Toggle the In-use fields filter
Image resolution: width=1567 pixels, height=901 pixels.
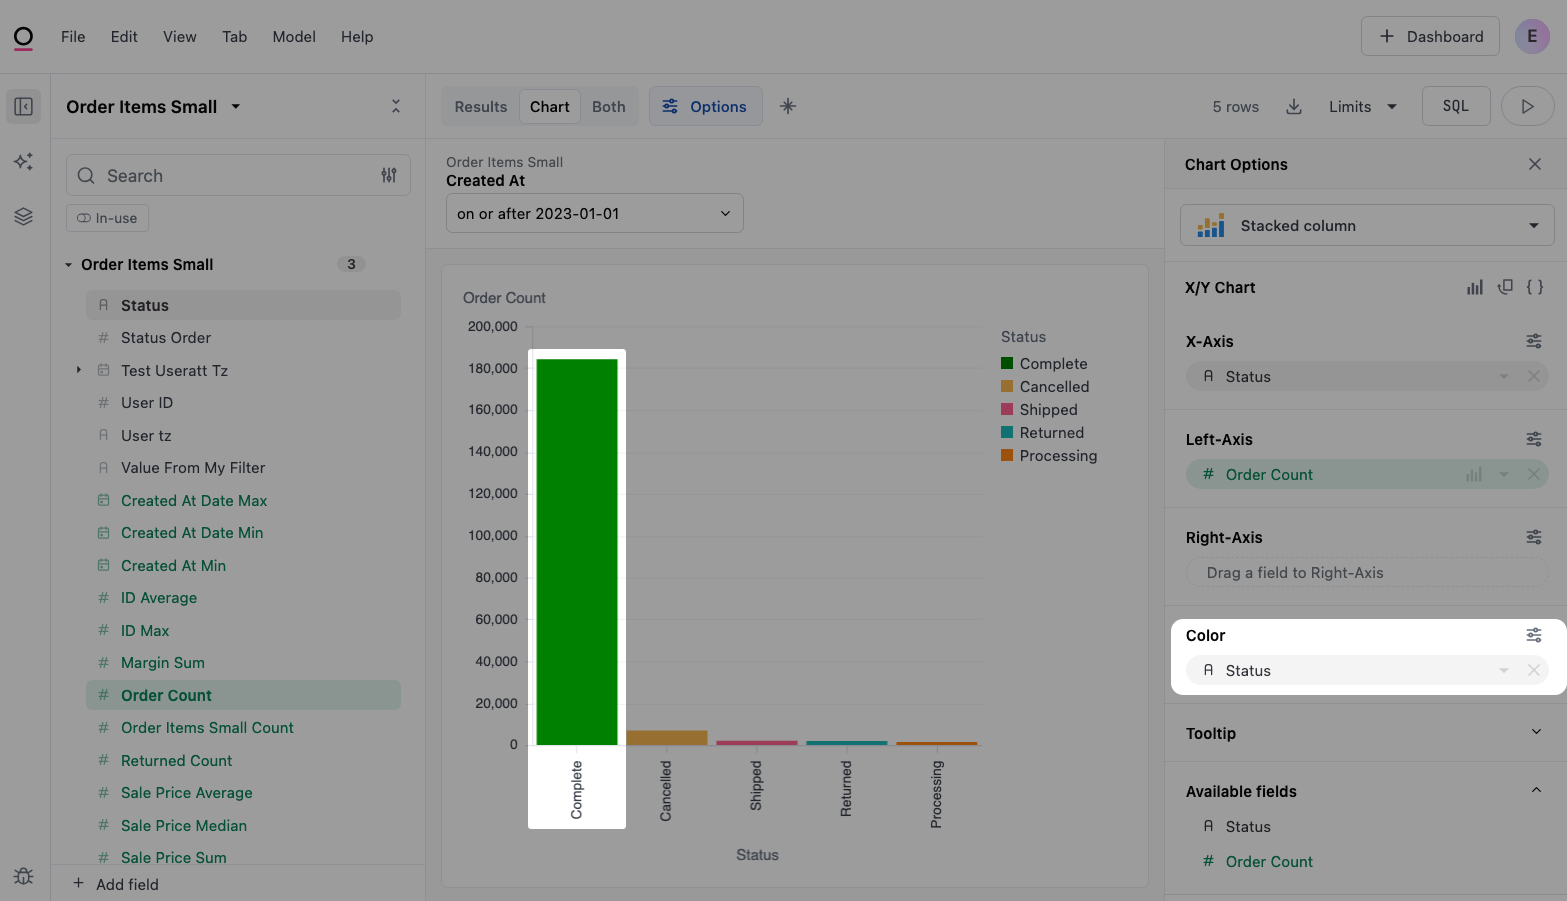tap(108, 218)
